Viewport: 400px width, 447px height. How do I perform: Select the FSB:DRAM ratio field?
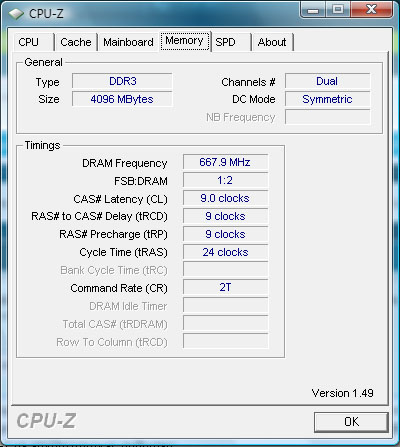225,180
